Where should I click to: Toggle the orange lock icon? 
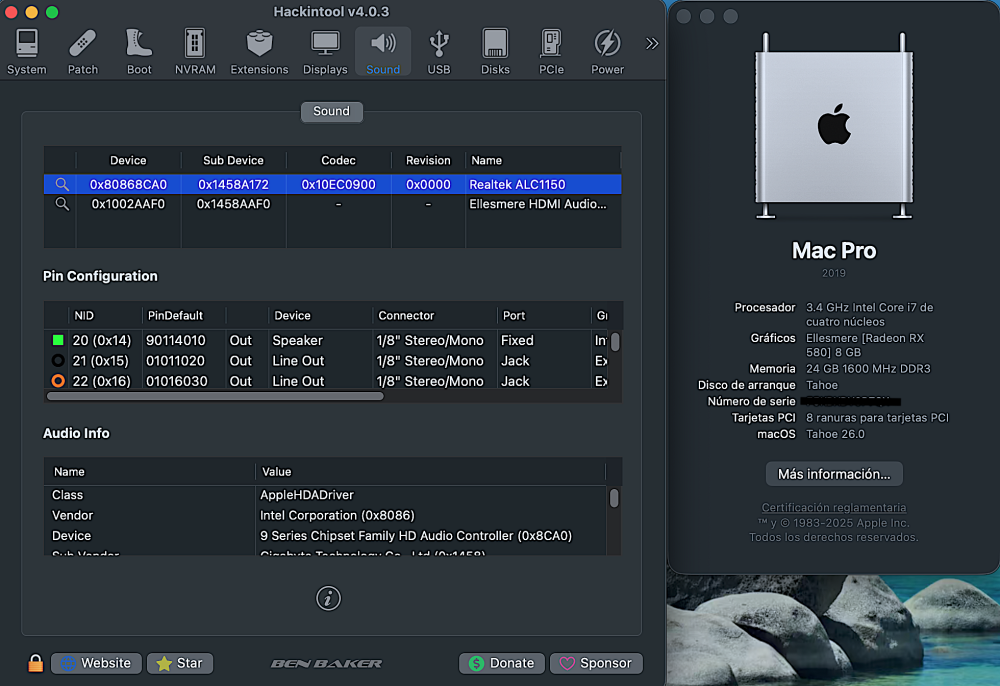[x=36, y=663]
